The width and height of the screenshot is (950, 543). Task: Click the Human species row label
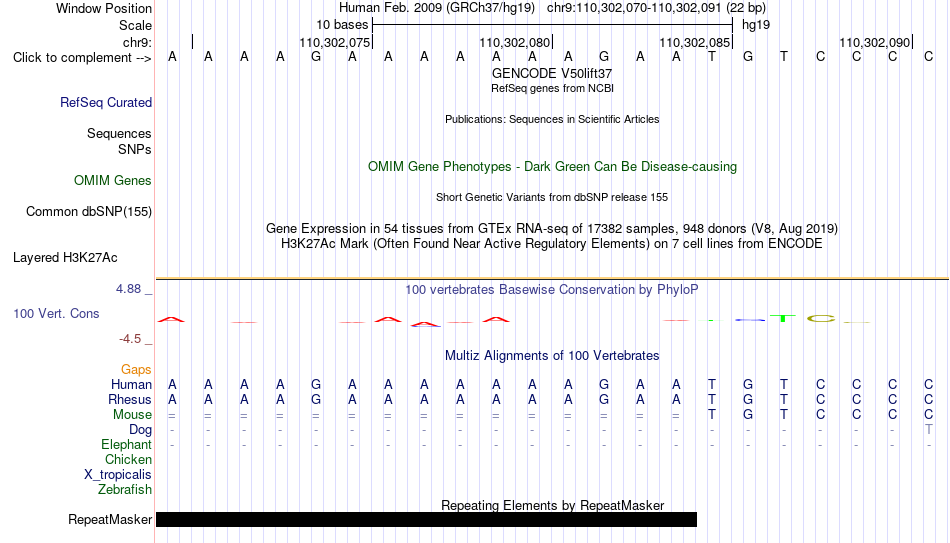[x=131, y=385]
